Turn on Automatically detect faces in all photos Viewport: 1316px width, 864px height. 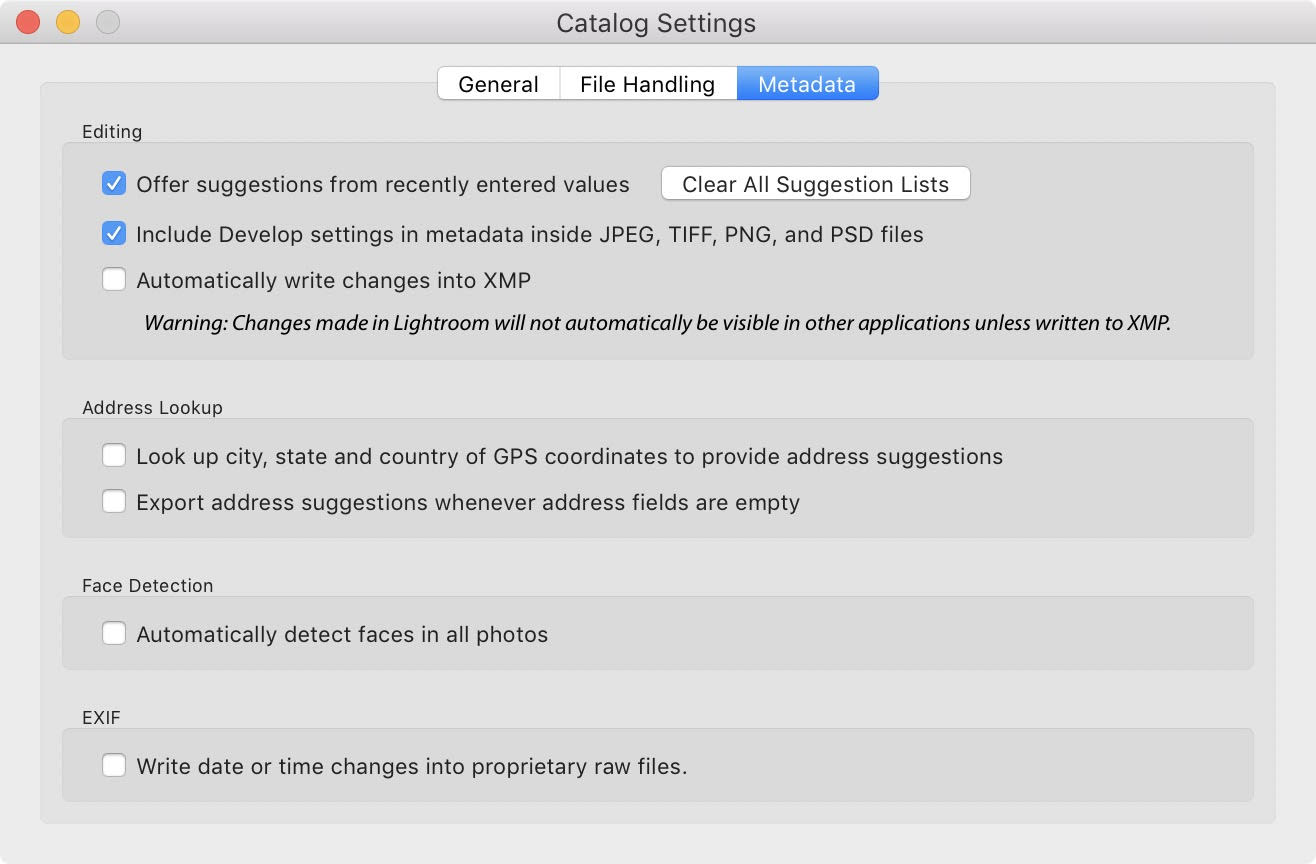(114, 634)
